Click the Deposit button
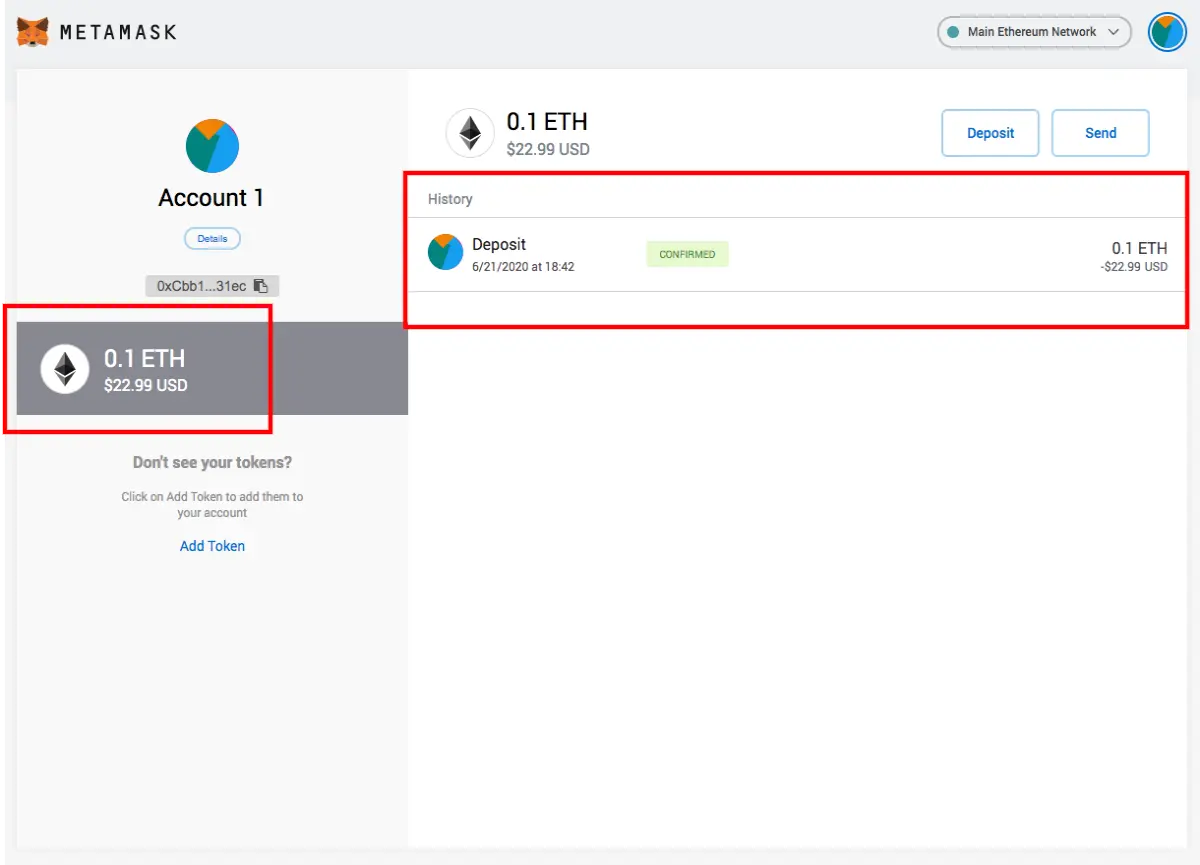 click(990, 133)
